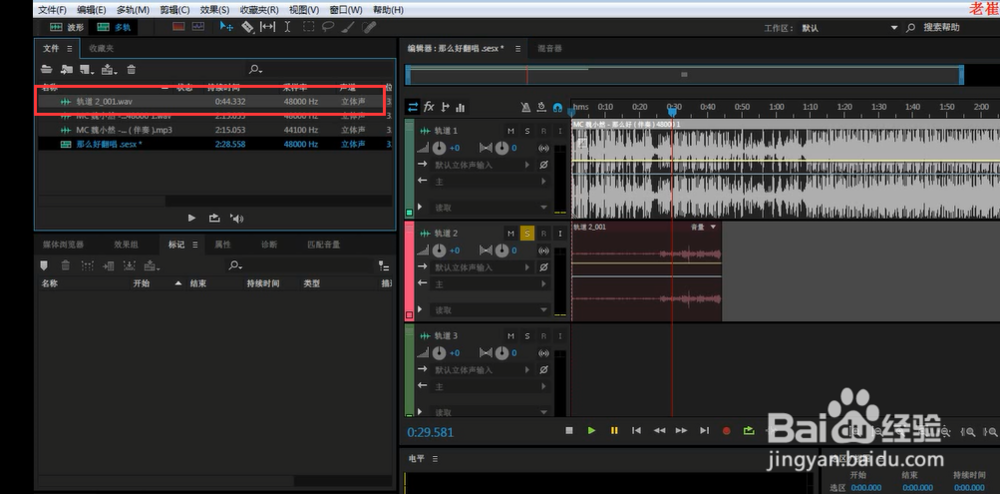Expand 轨道 2 automation lanes triangle
This screenshot has height=494, width=1000.
(420, 309)
